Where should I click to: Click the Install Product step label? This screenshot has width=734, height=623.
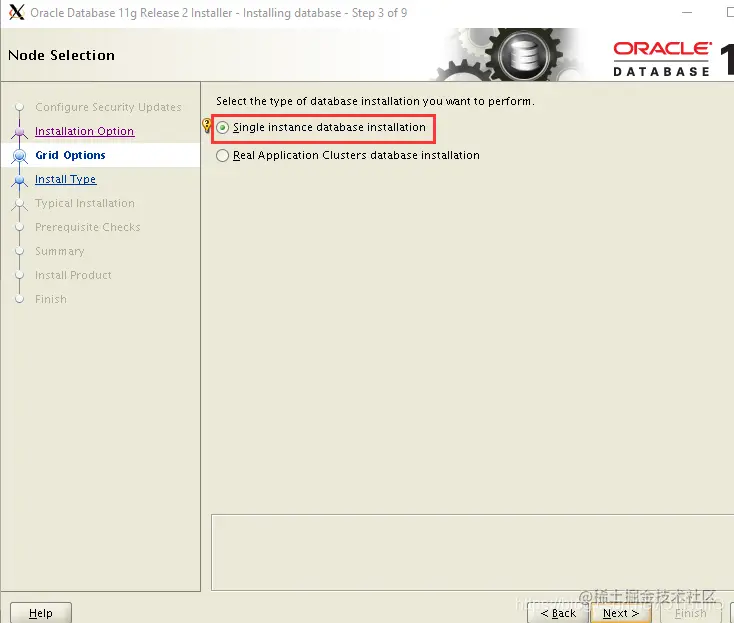pos(73,275)
